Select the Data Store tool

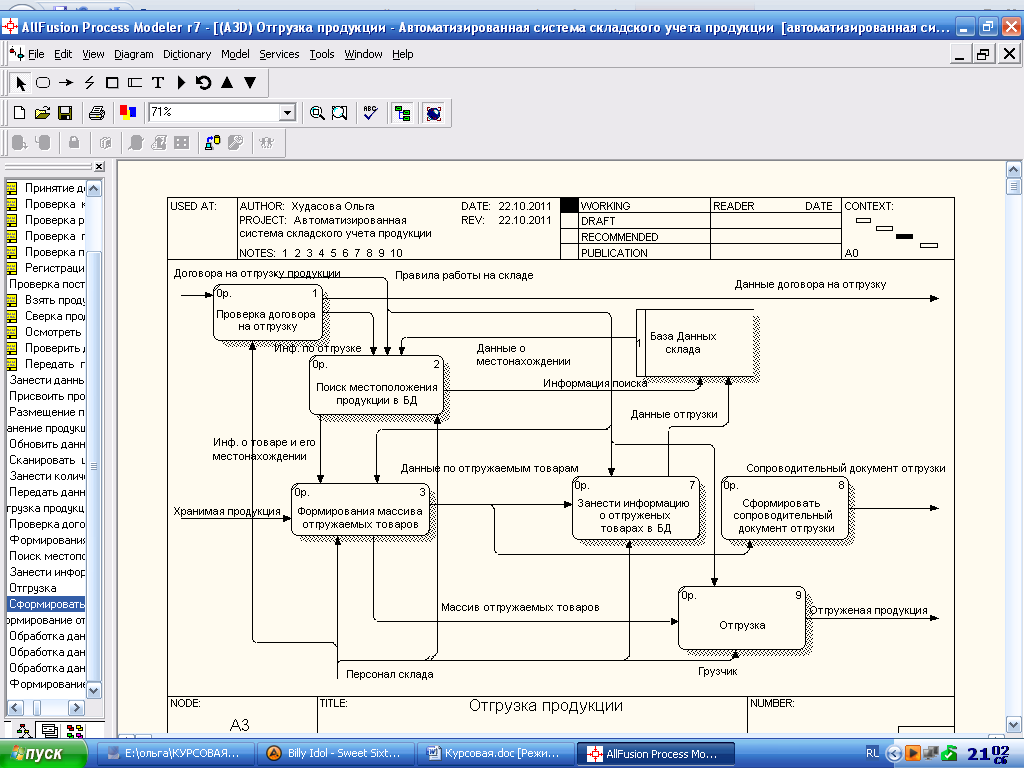(x=135, y=83)
